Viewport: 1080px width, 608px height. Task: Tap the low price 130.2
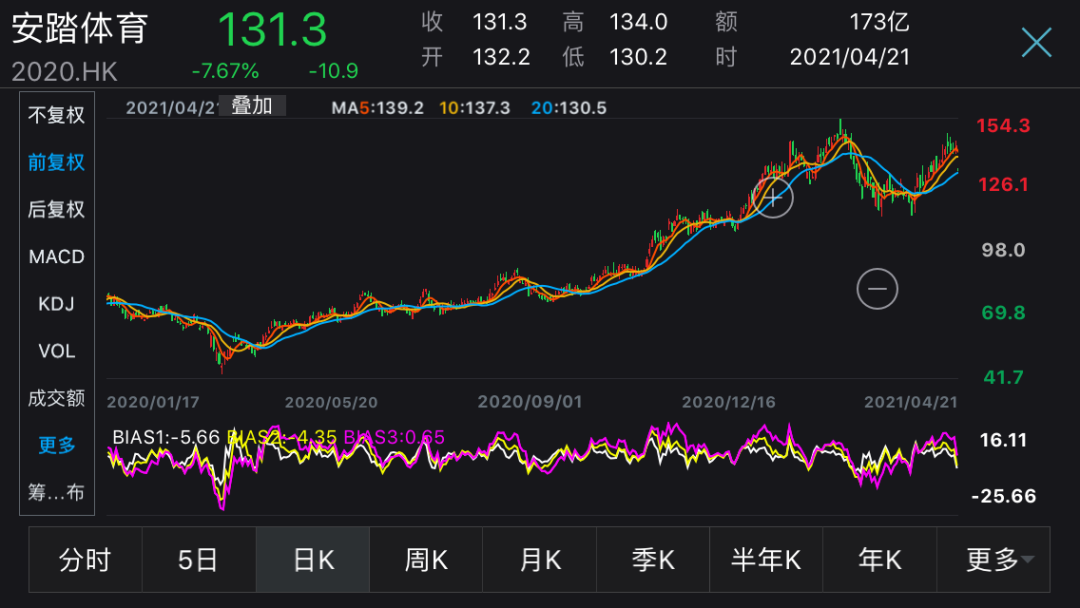click(x=638, y=57)
